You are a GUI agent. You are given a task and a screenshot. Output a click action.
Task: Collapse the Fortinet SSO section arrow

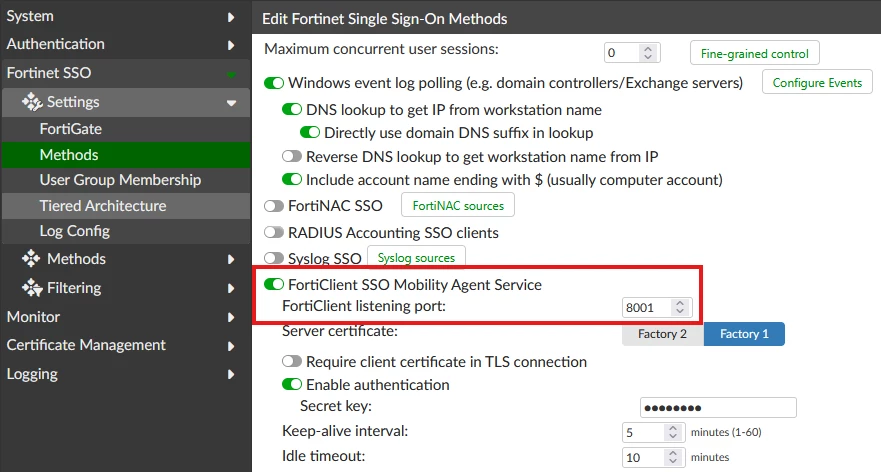(231, 74)
